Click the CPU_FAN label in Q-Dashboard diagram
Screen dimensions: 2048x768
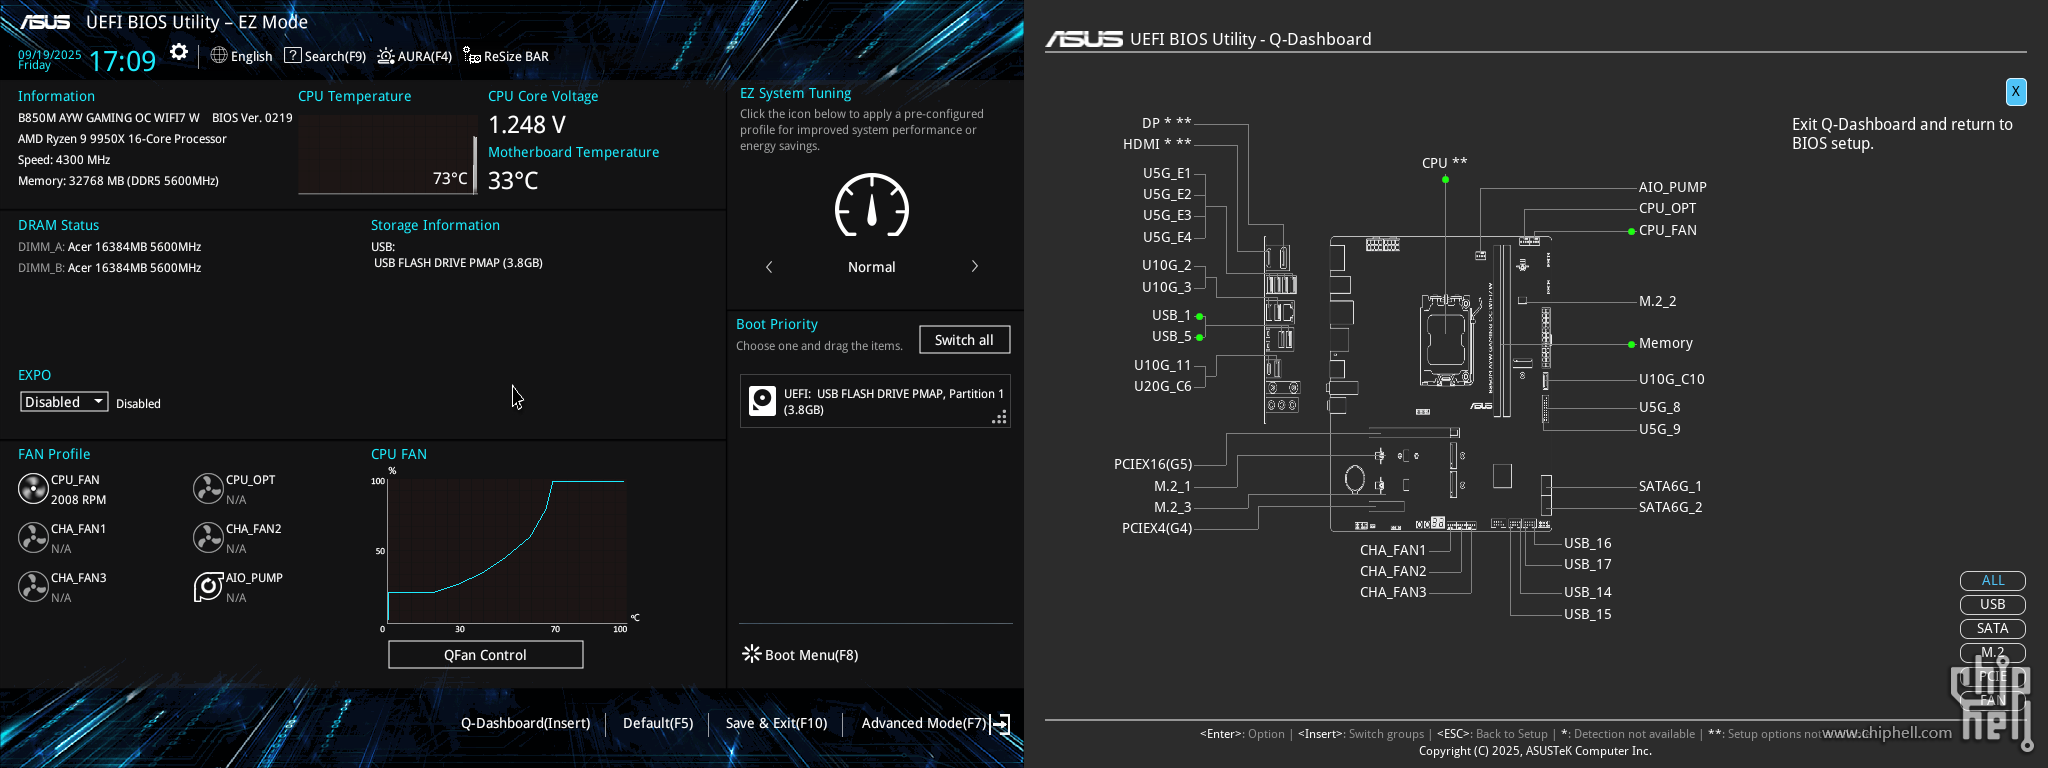point(1667,230)
